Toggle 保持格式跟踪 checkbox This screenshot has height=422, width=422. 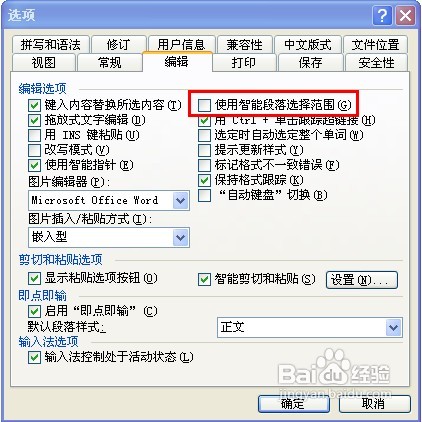click(204, 180)
